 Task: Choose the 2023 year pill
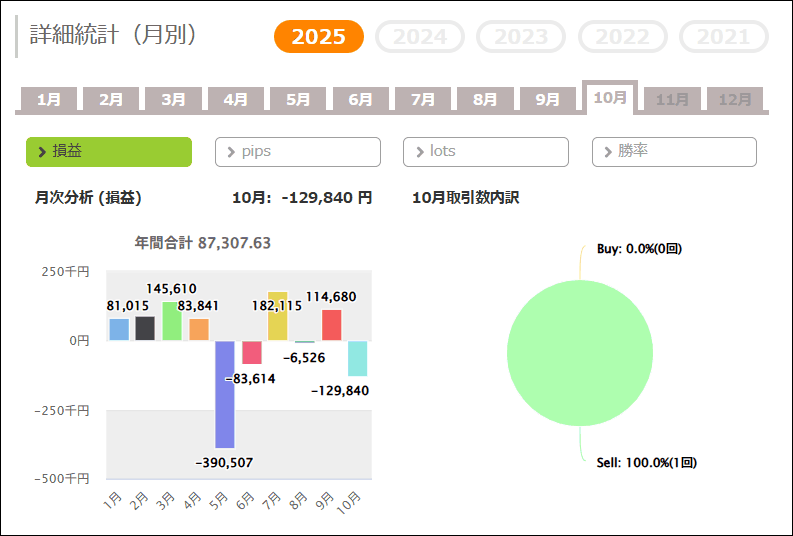pos(521,37)
